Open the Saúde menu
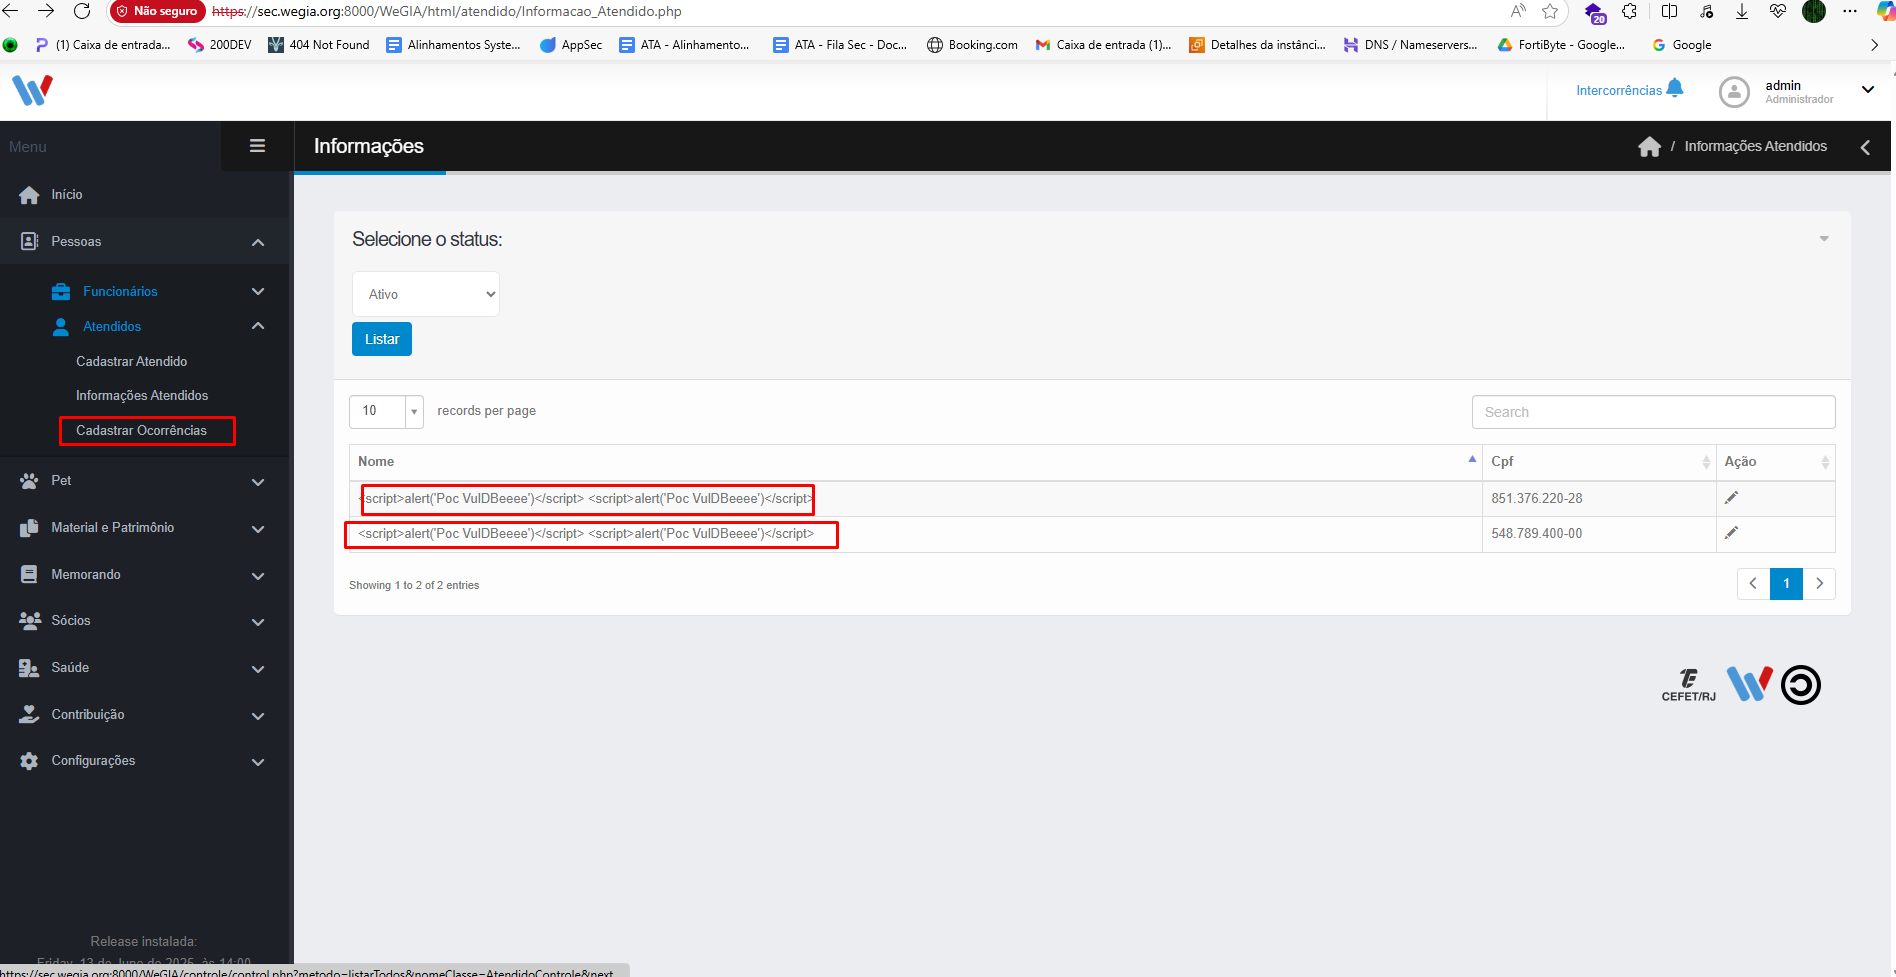This screenshot has width=1896, height=977. 70,668
